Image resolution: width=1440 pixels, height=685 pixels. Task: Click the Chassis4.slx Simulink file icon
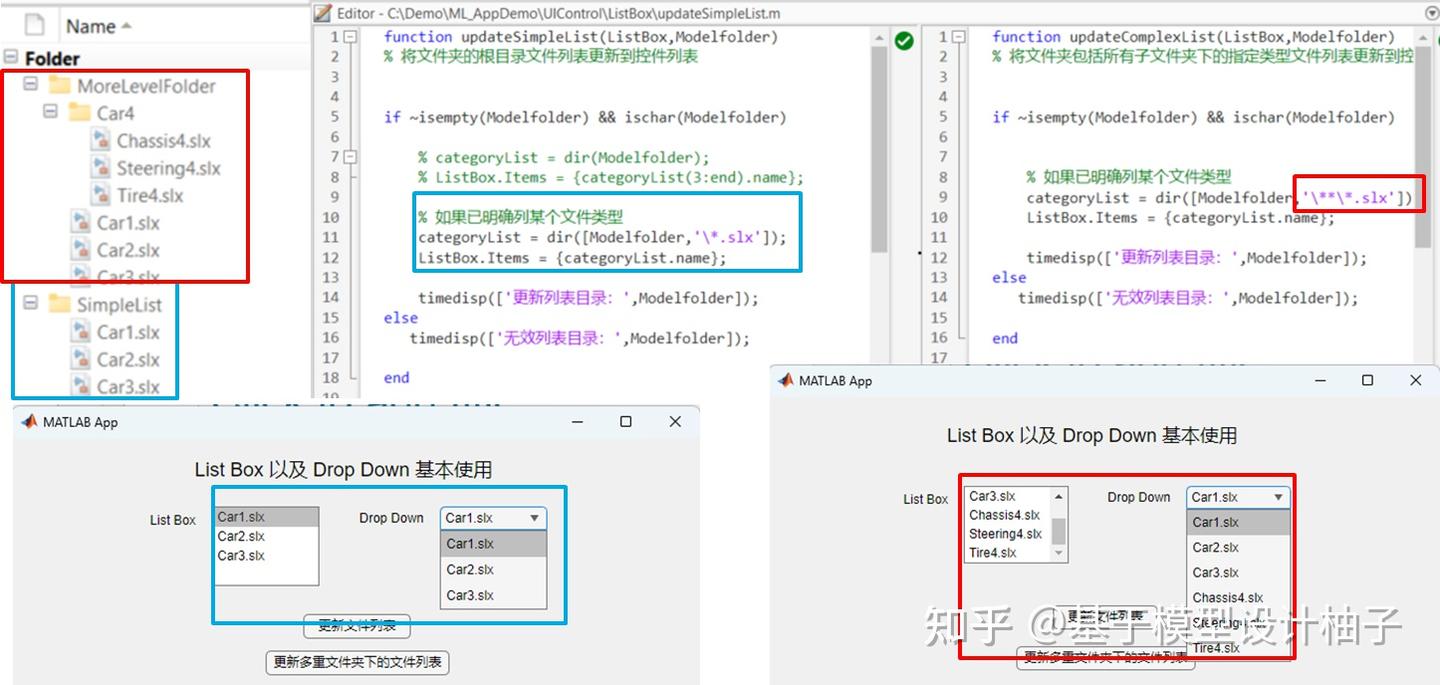point(100,141)
